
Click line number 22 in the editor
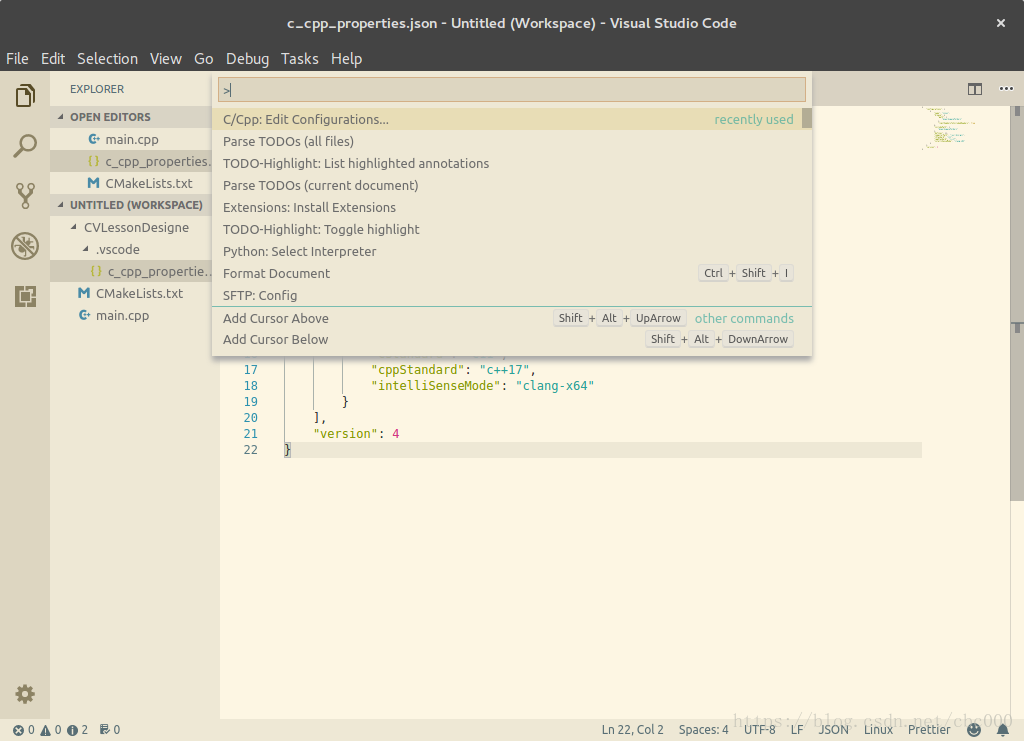(x=251, y=450)
